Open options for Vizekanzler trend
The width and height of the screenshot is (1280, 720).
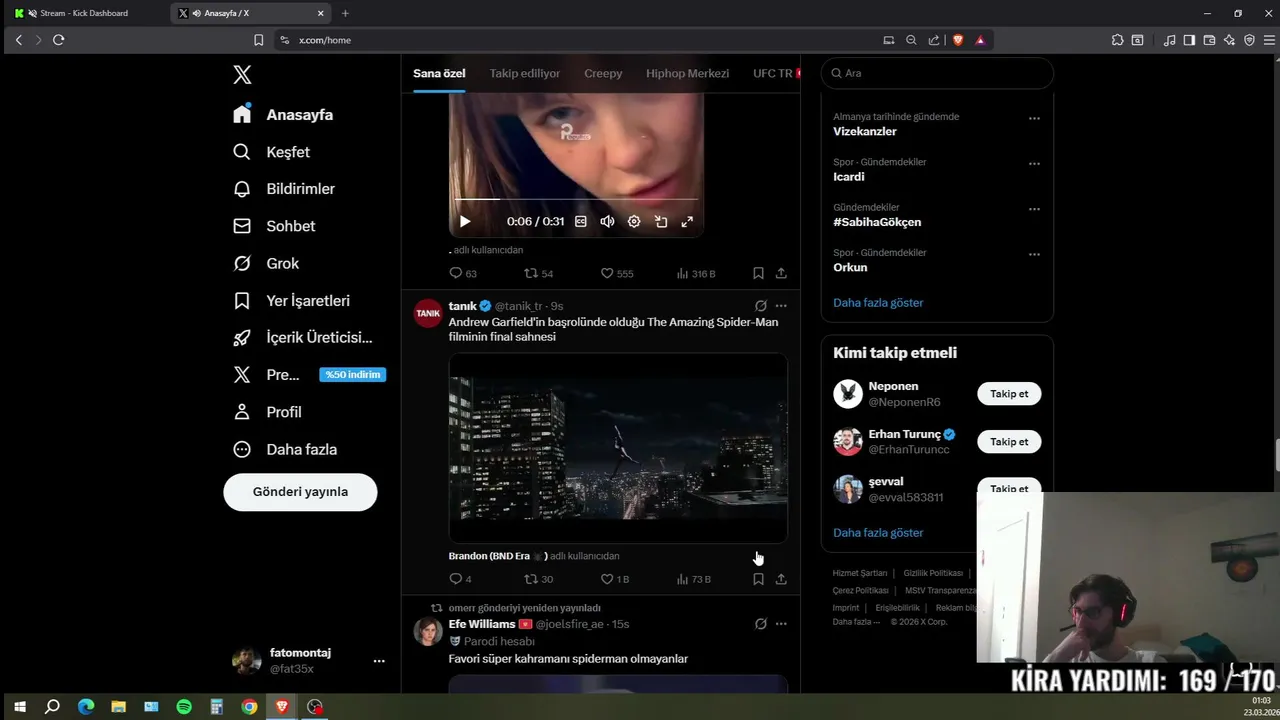click(1034, 118)
